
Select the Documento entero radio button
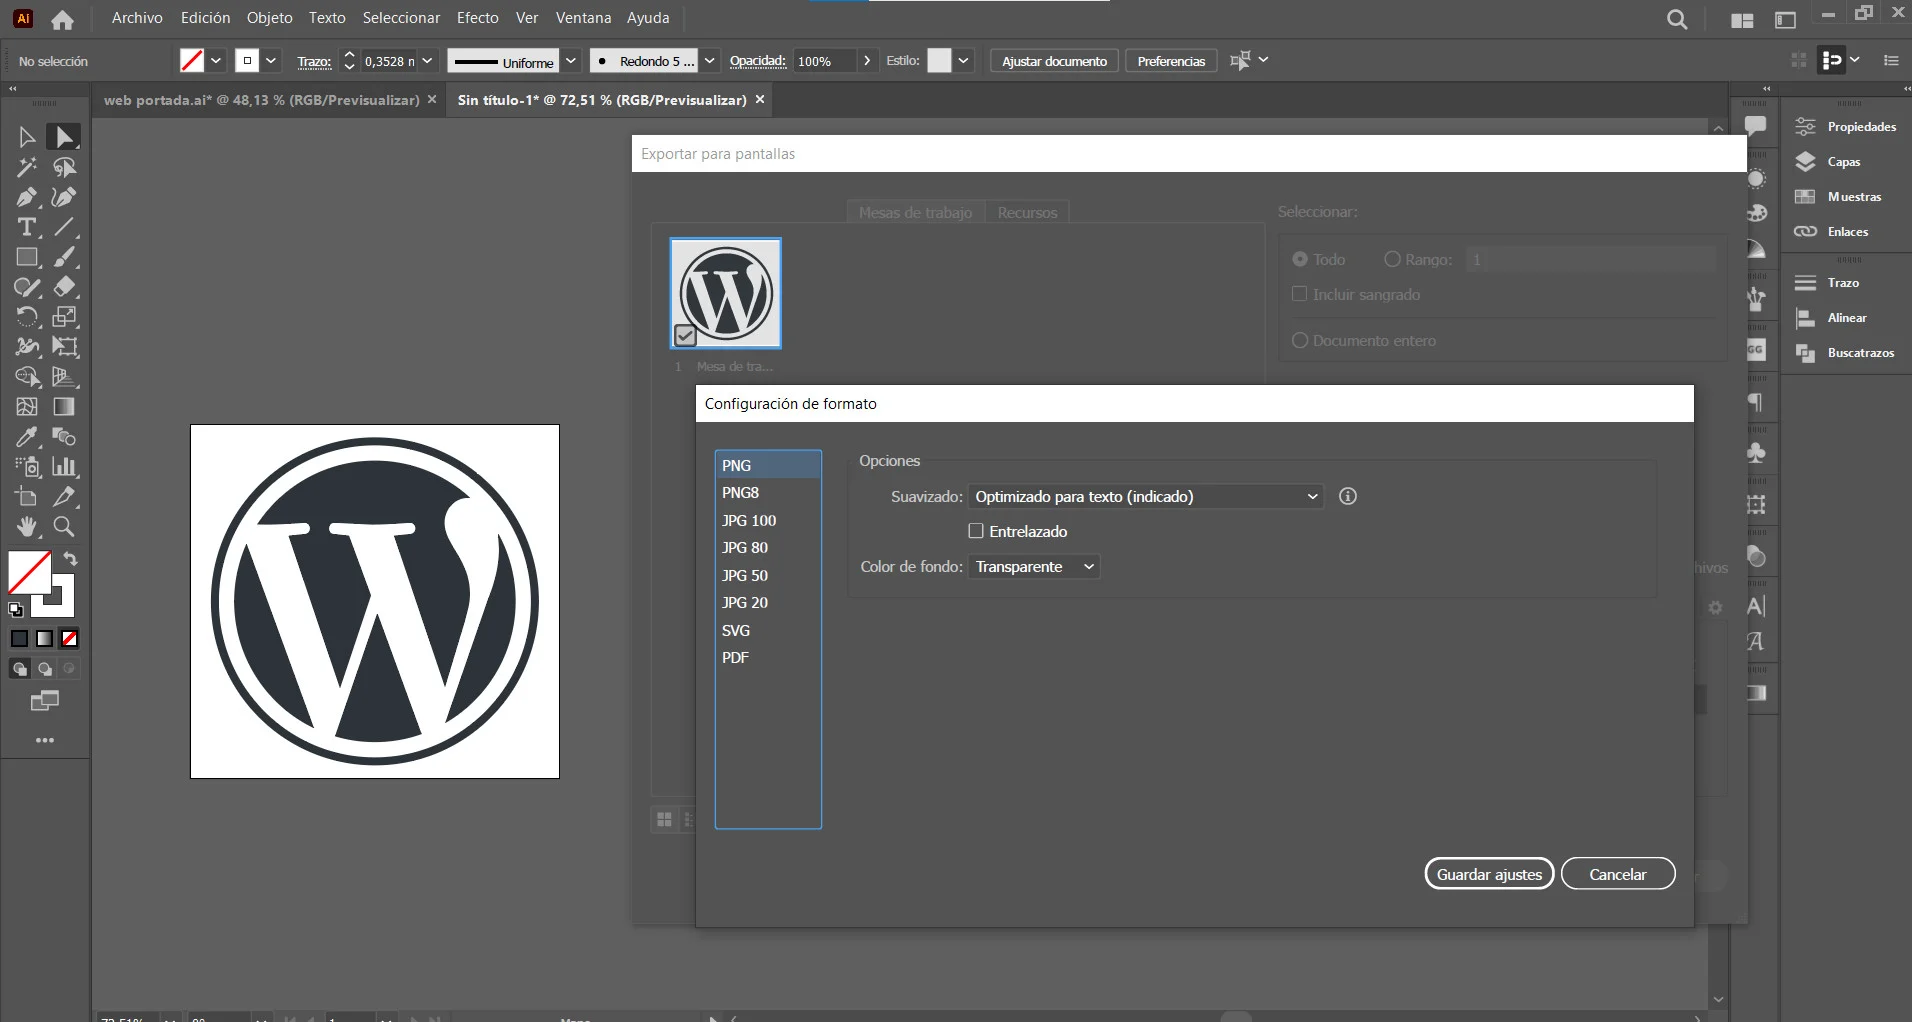click(1300, 340)
